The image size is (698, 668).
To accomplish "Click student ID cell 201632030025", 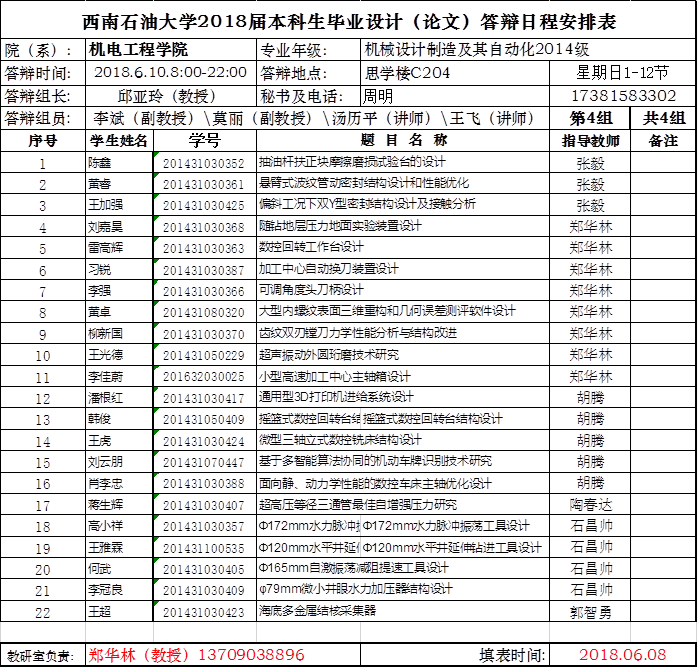I will [203, 376].
